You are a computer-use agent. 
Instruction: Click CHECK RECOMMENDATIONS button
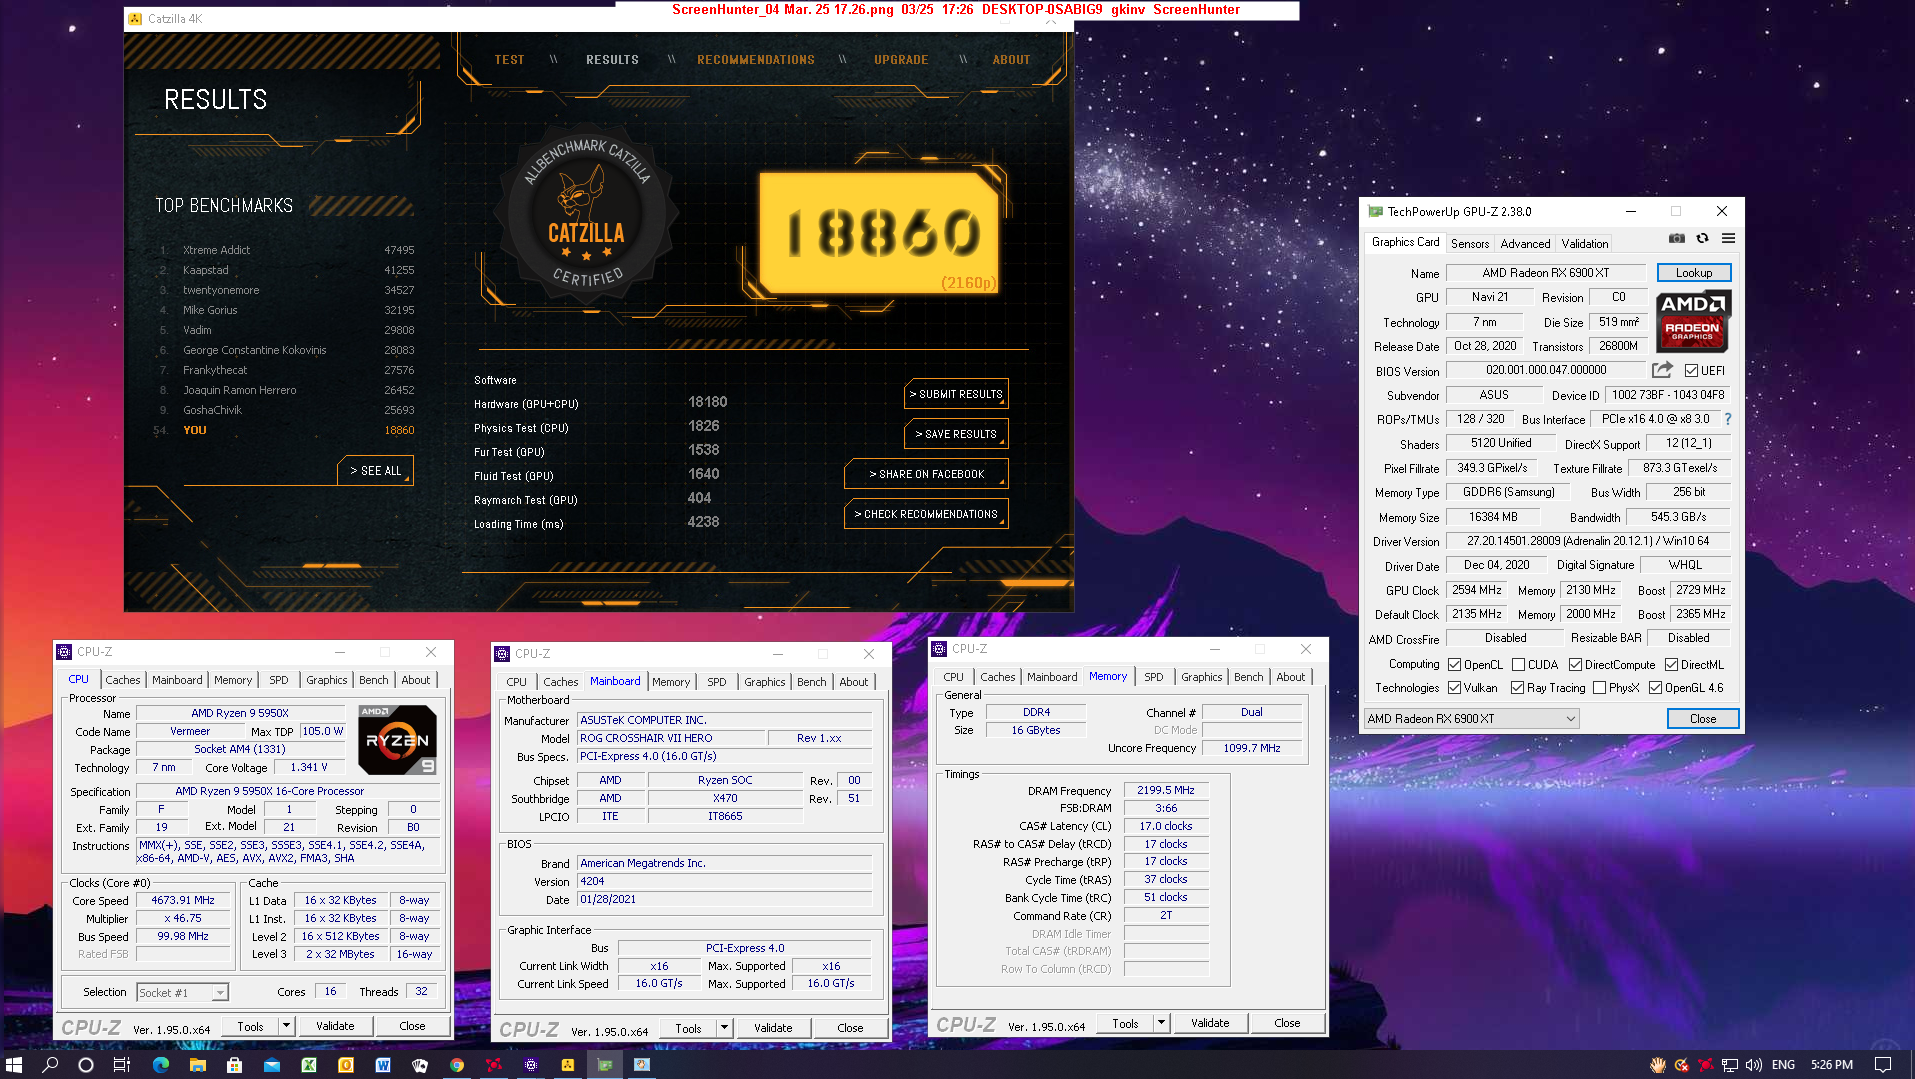[926, 514]
